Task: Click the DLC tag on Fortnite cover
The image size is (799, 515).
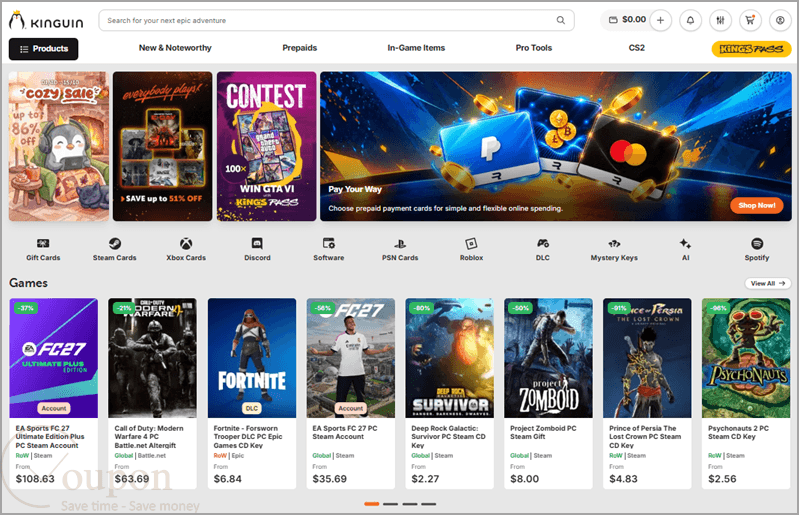Action: point(252,408)
